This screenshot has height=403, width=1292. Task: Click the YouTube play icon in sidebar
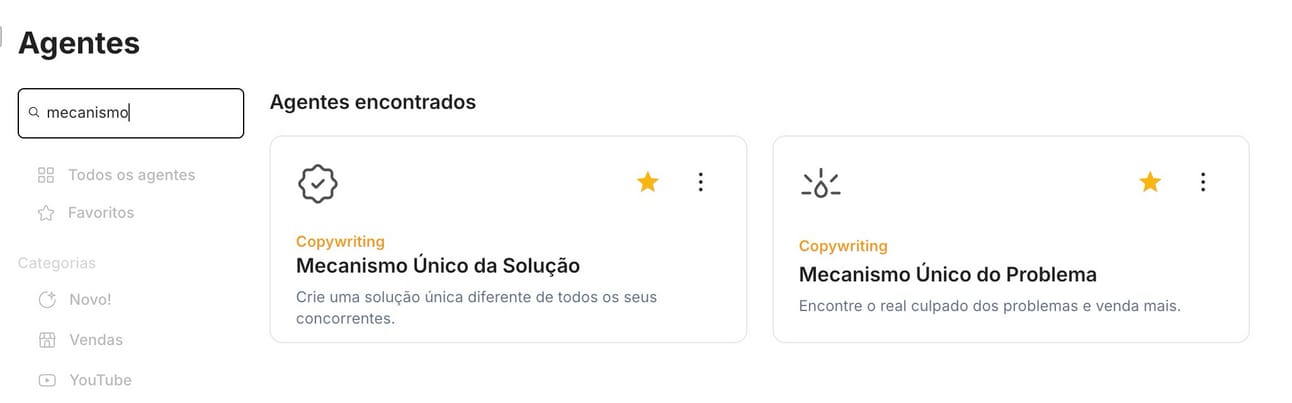[46, 380]
